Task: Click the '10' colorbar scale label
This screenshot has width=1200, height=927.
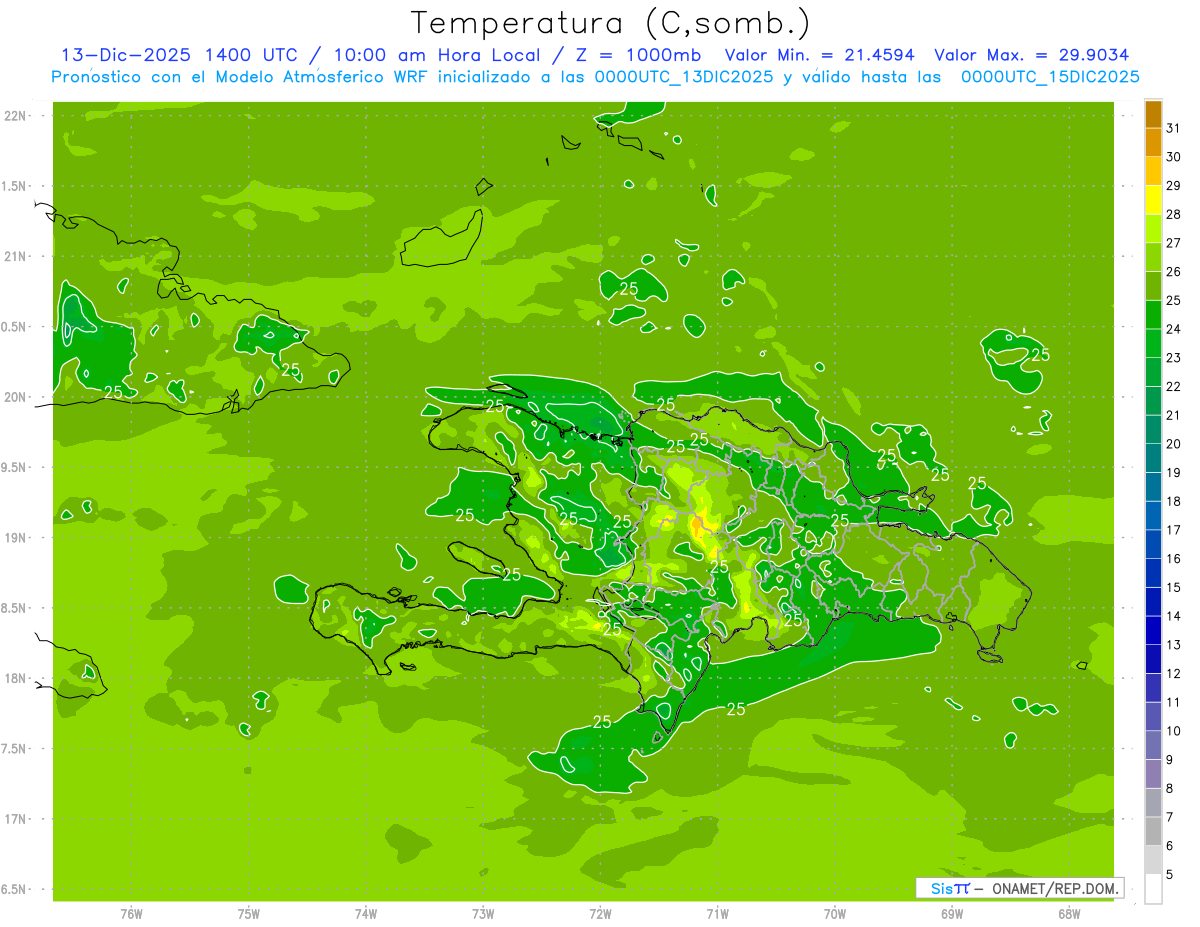Action: (x=1174, y=731)
